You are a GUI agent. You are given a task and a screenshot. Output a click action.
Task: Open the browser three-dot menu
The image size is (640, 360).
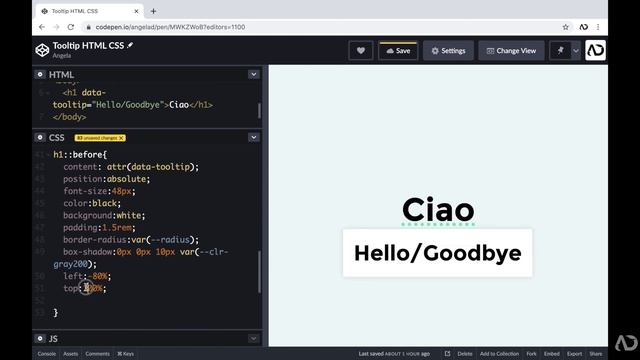(x=598, y=27)
